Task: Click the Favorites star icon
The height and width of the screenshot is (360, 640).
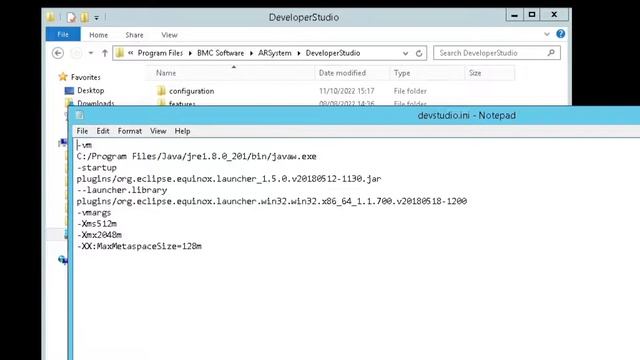Action: point(63,77)
